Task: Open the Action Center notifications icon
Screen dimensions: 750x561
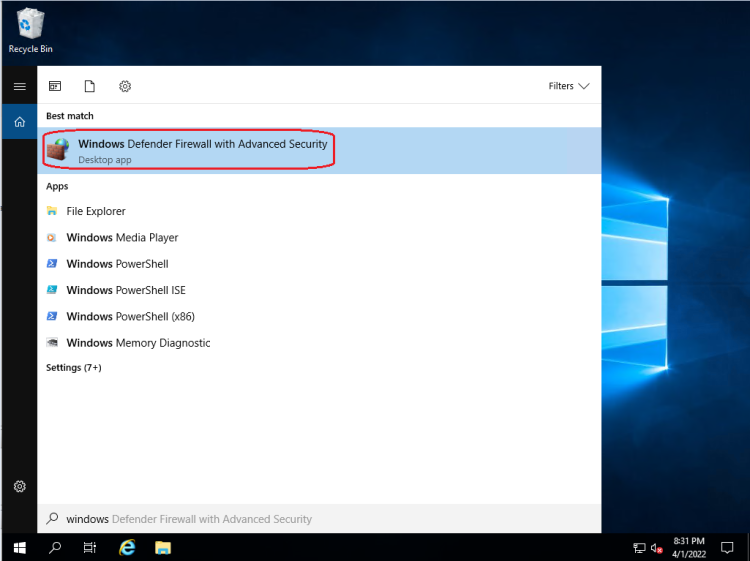Action: [x=727, y=547]
